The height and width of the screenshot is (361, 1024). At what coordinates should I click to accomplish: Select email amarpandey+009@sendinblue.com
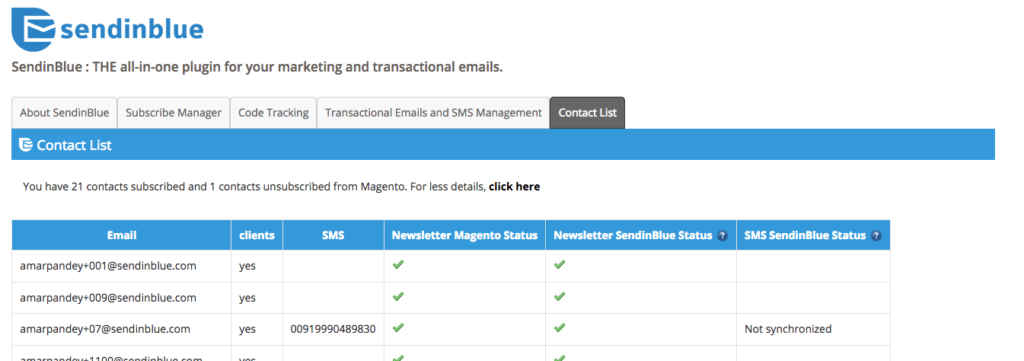[x=108, y=298]
